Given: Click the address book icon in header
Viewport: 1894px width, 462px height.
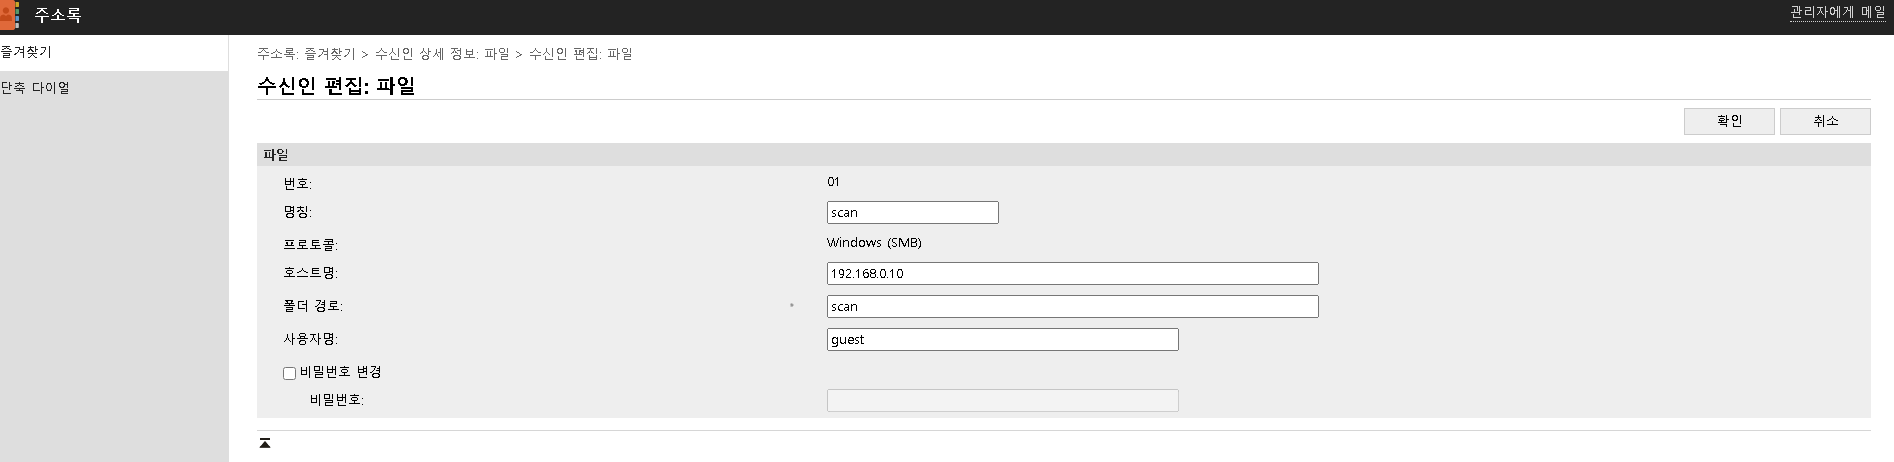Looking at the screenshot, I should [x=10, y=16].
